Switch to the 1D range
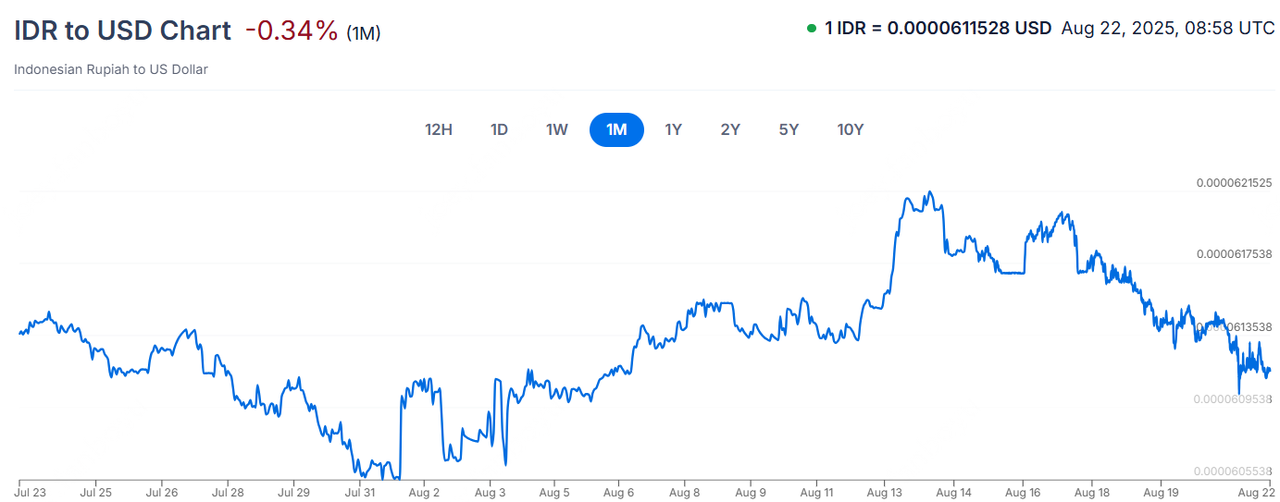Screen dimensions: 1280x502 coord(499,129)
